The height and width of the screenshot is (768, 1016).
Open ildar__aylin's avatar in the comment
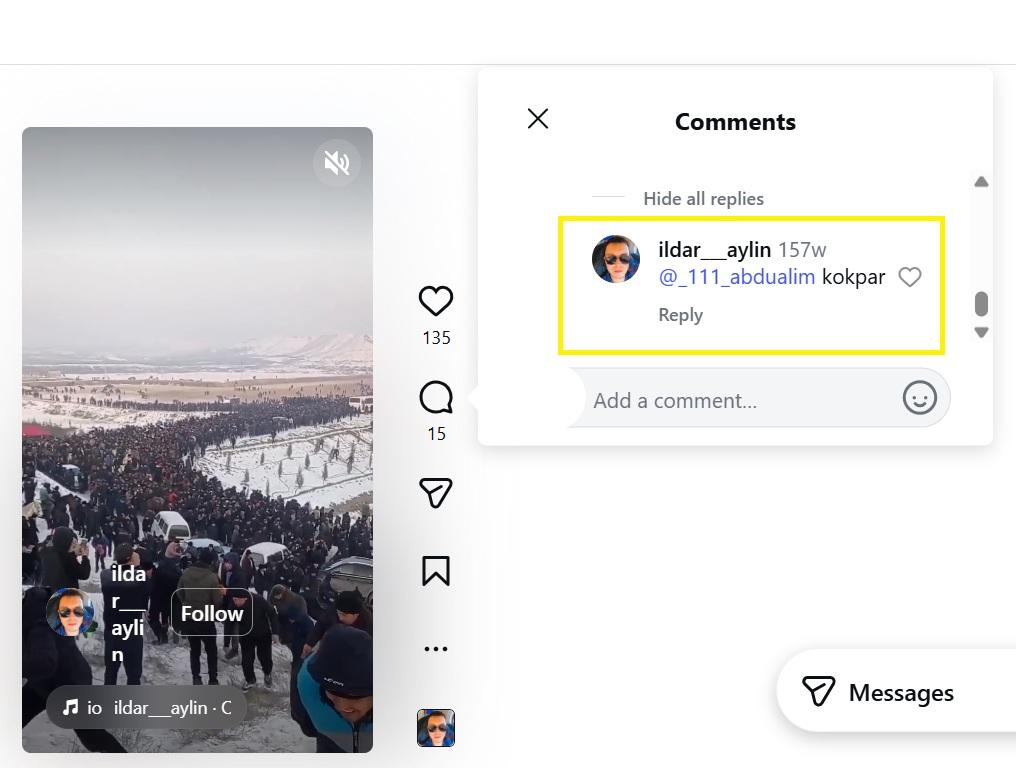coord(616,260)
